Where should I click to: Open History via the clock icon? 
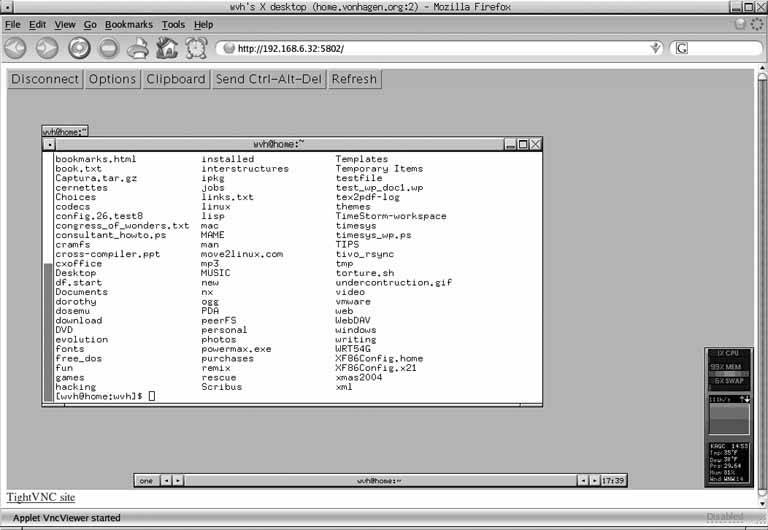[x=196, y=47]
